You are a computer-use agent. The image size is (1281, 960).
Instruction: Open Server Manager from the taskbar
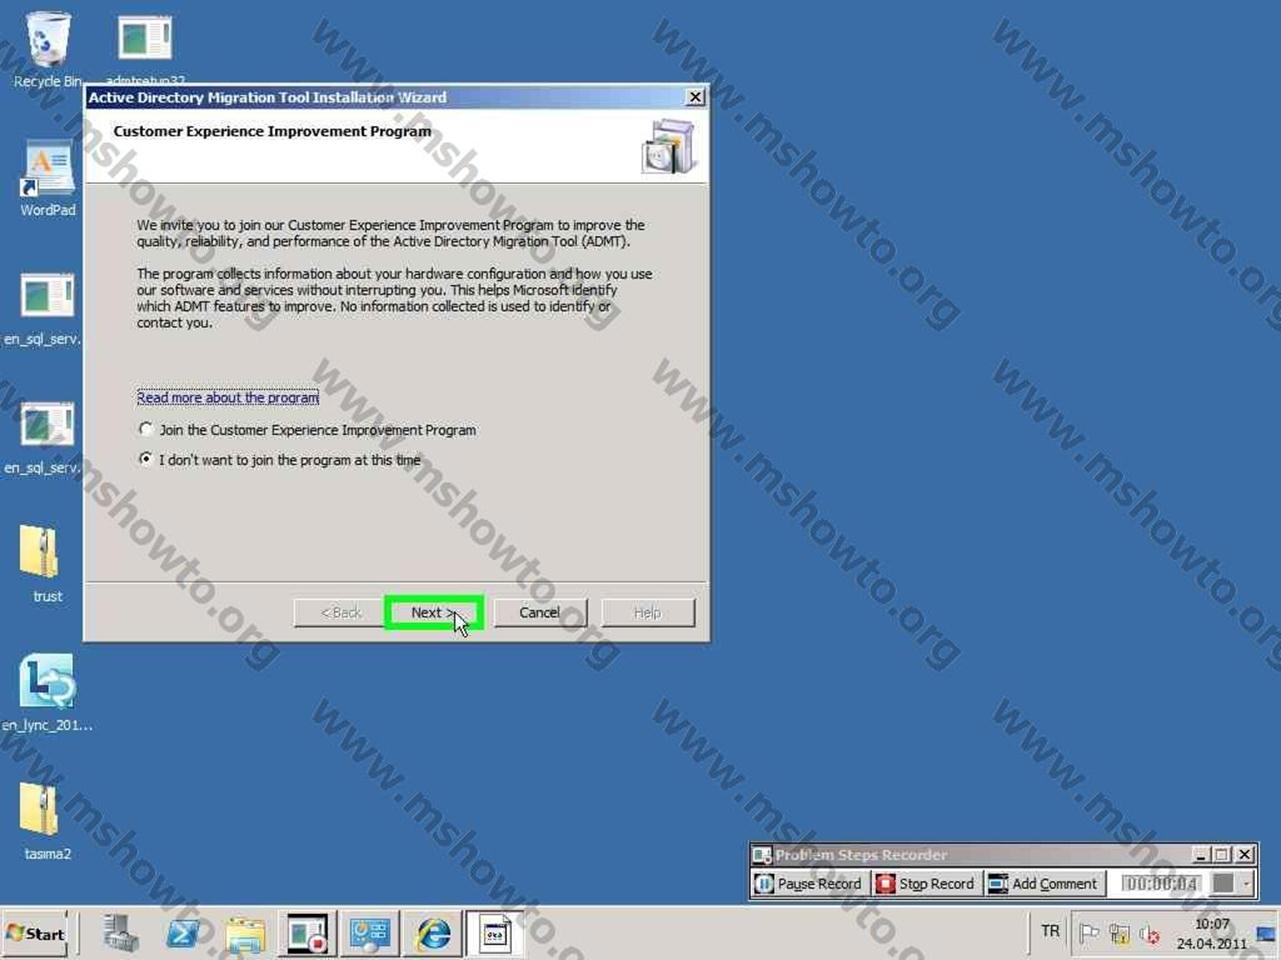point(121,934)
